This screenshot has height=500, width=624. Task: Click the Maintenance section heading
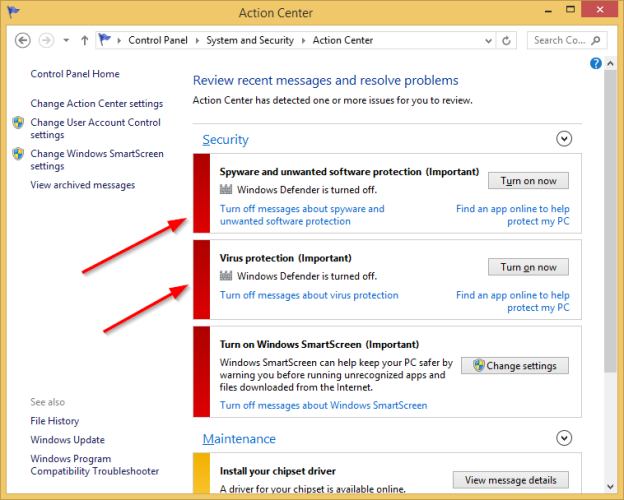(x=239, y=439)
